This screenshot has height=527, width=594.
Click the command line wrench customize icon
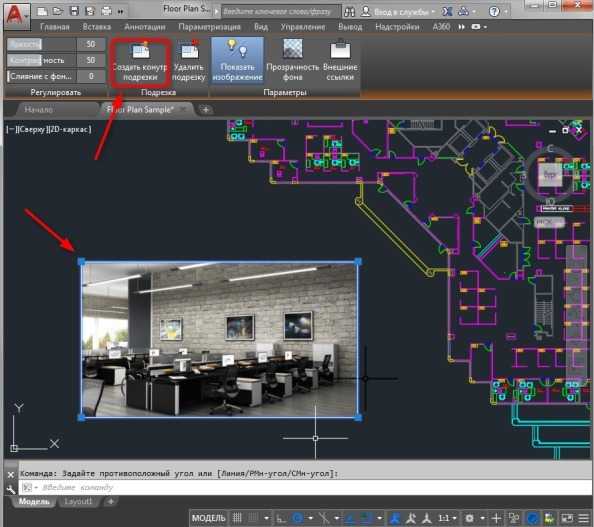pos(11,489)
